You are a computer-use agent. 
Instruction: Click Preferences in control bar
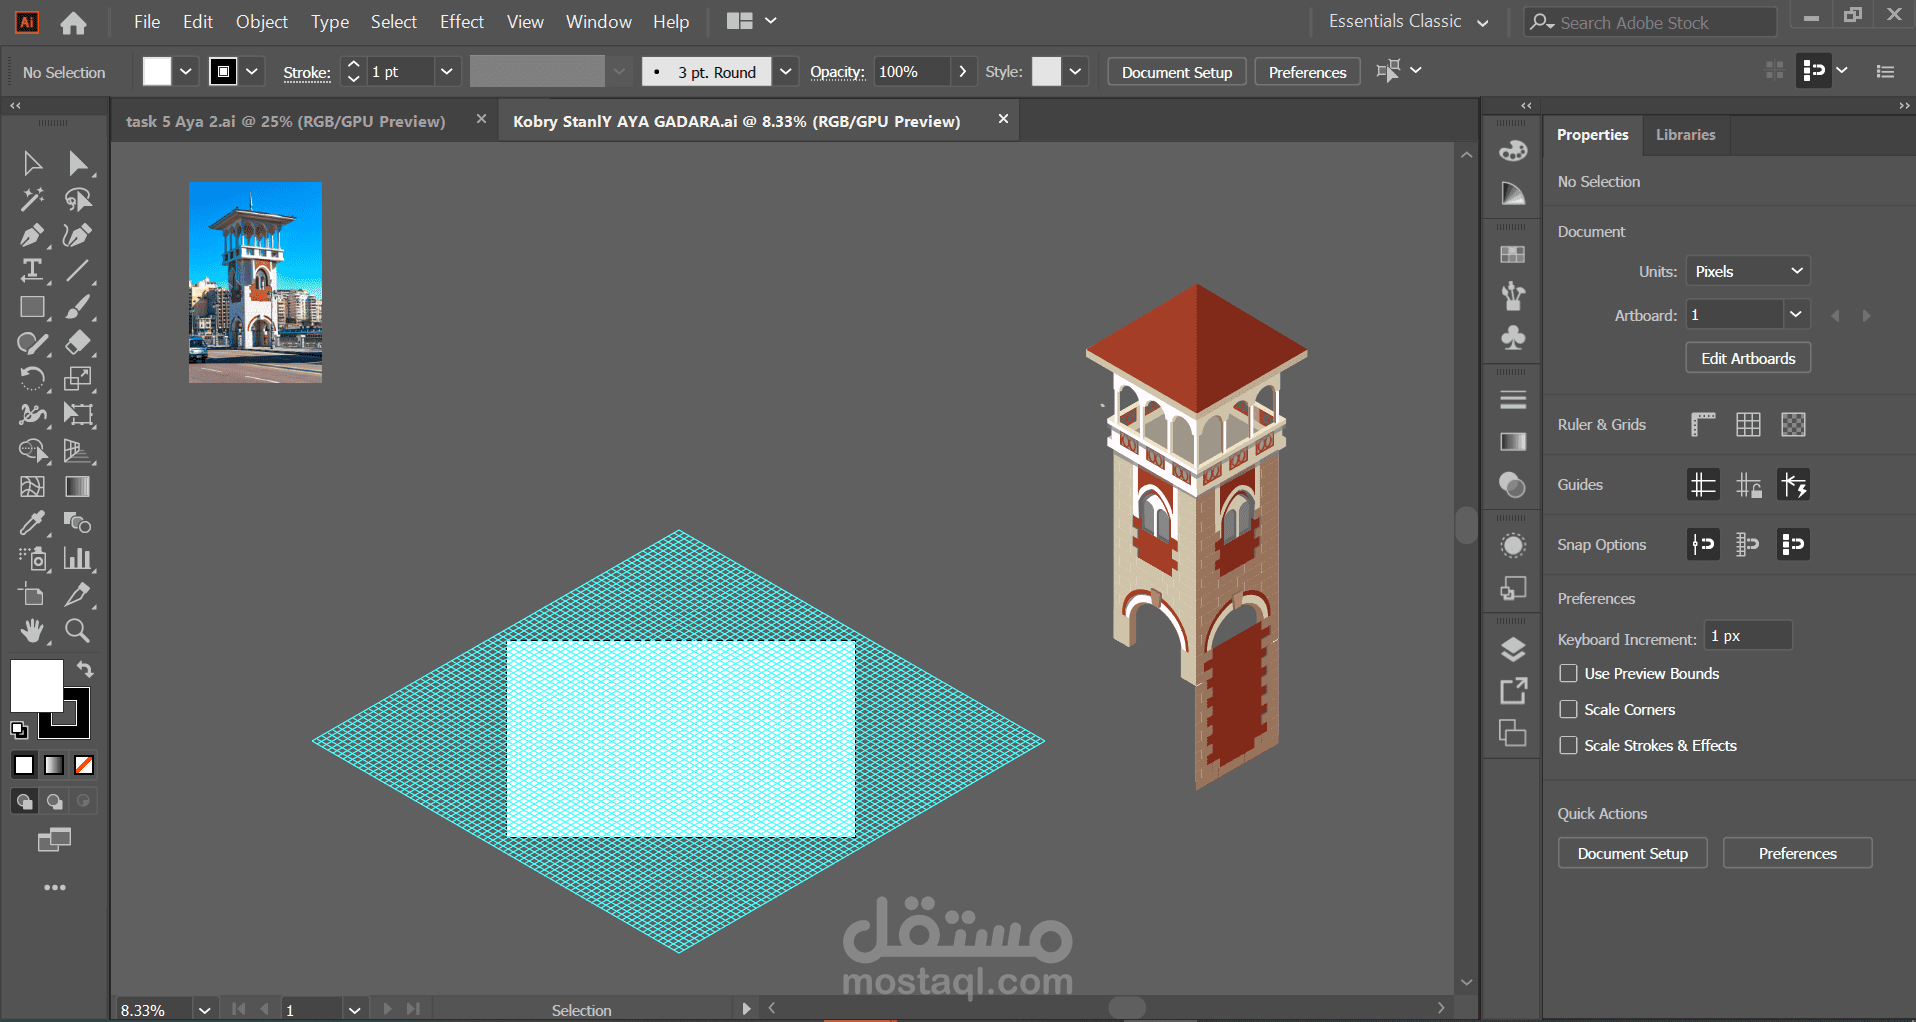tap(1307, 72)
